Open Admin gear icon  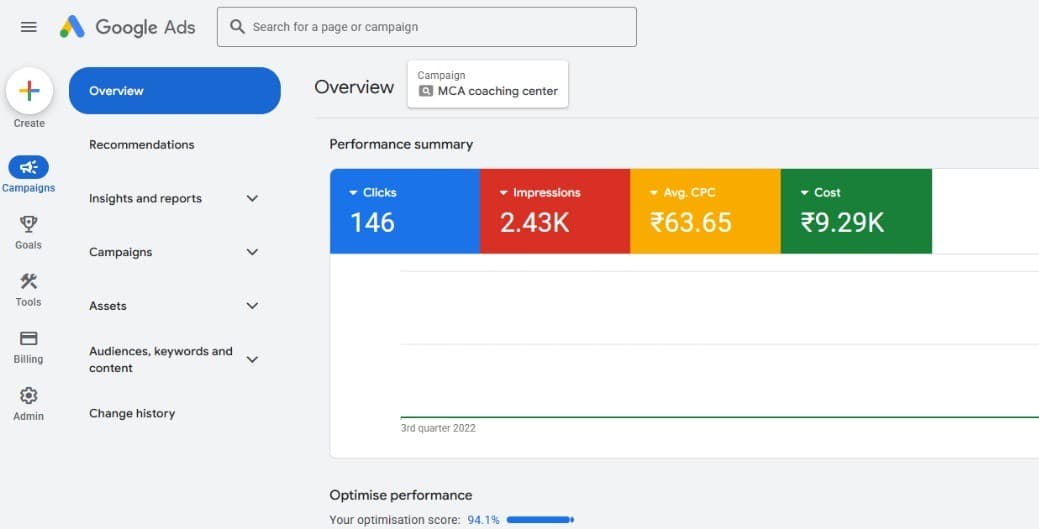click(x=29, y=396)
